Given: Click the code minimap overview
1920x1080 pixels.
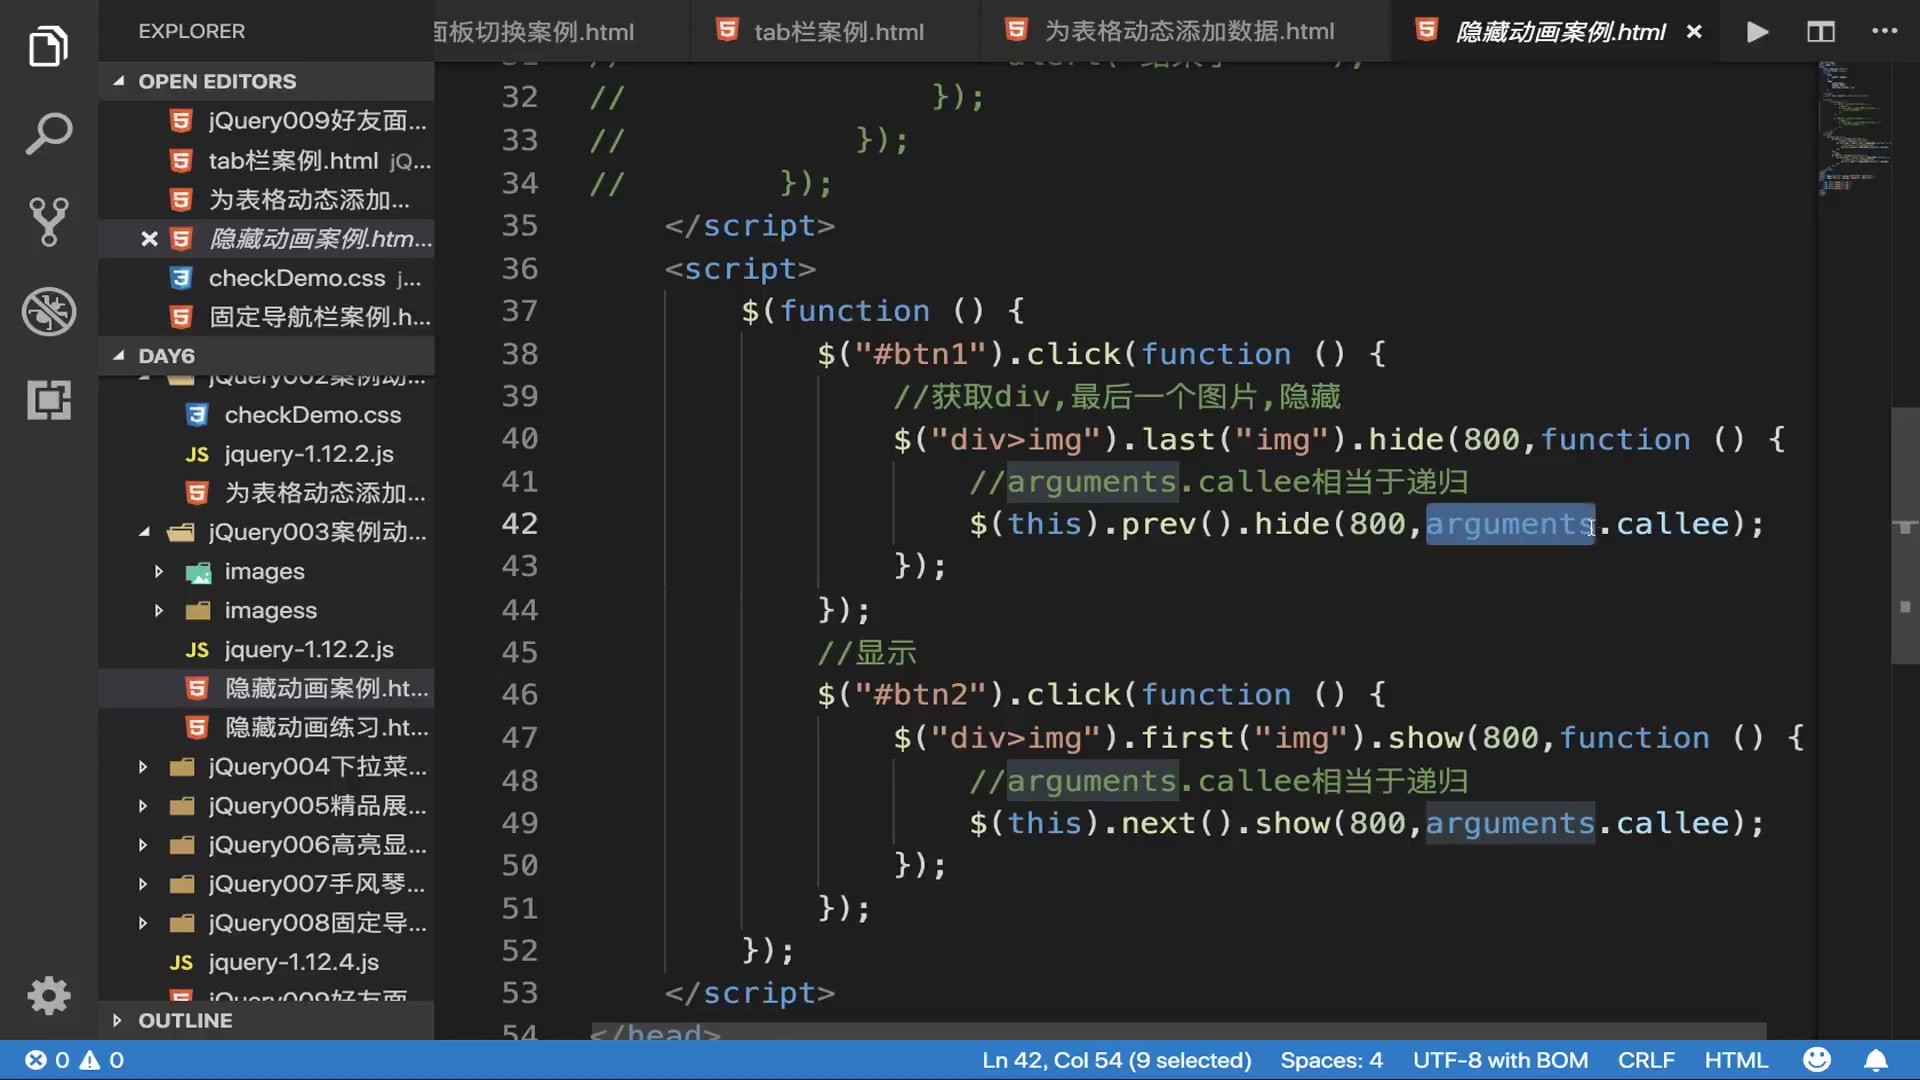Looking at the screenshot, I should (x=1853, y=128).
